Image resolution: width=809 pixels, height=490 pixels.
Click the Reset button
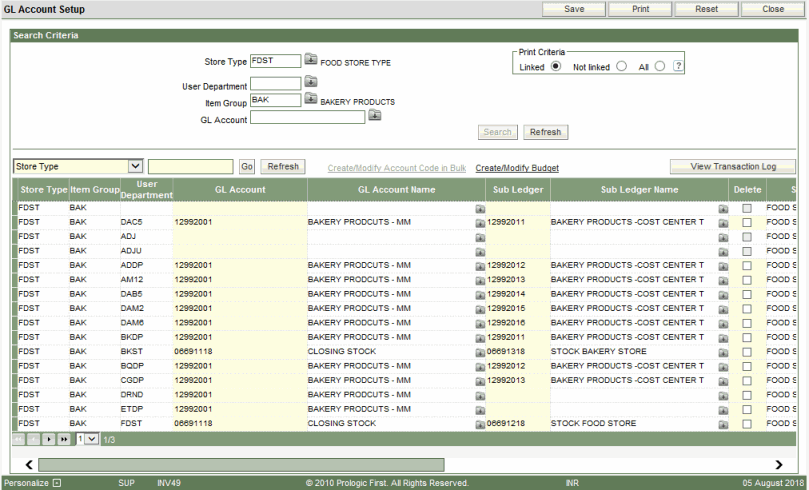(x=706, y=9)
